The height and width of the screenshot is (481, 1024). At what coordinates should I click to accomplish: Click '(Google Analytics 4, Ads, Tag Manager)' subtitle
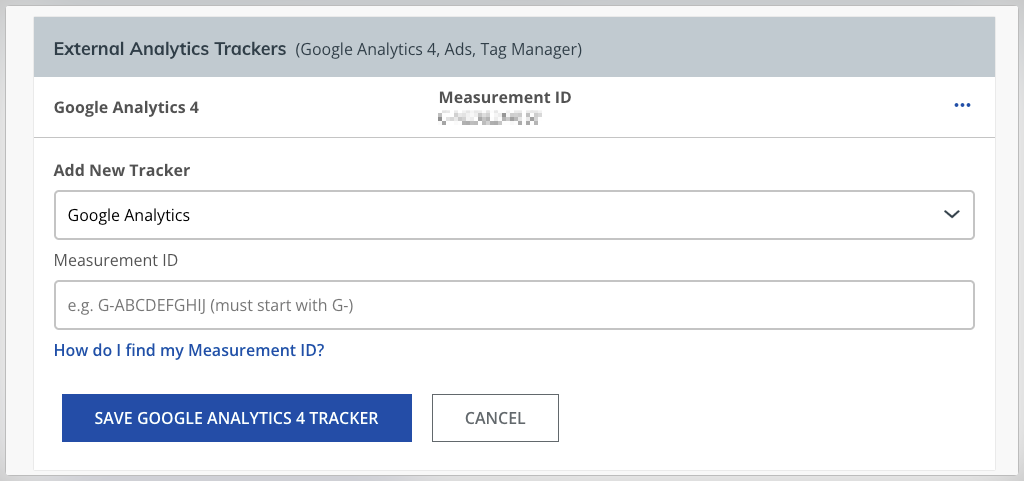click(438, 50)
